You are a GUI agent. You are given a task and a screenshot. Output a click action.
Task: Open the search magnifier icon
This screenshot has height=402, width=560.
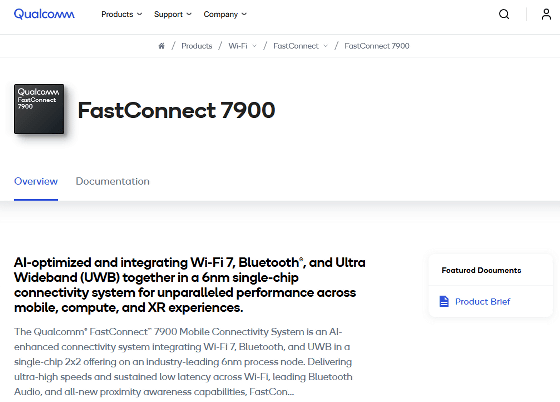click(x=504, y=14)
